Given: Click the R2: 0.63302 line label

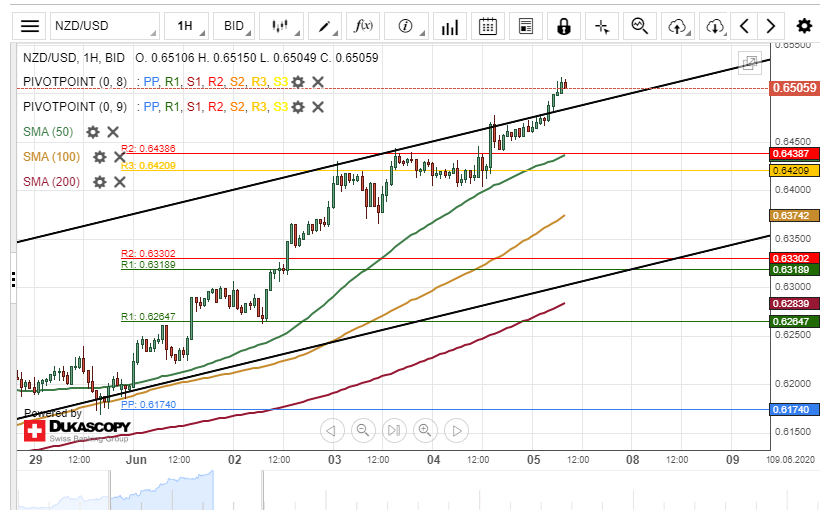Looking at the screenshot, I should pyautogui.click(x=148, y=254).
